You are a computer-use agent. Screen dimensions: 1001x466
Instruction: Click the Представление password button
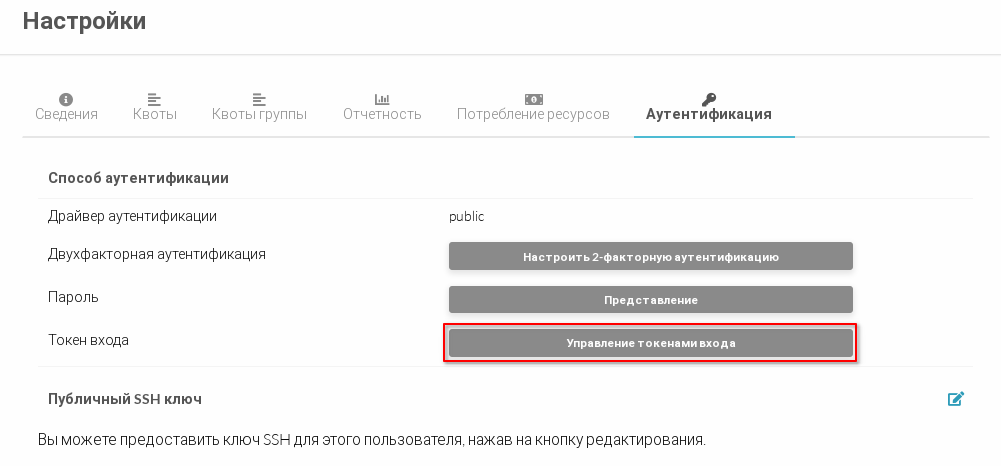tap(650, 300)
